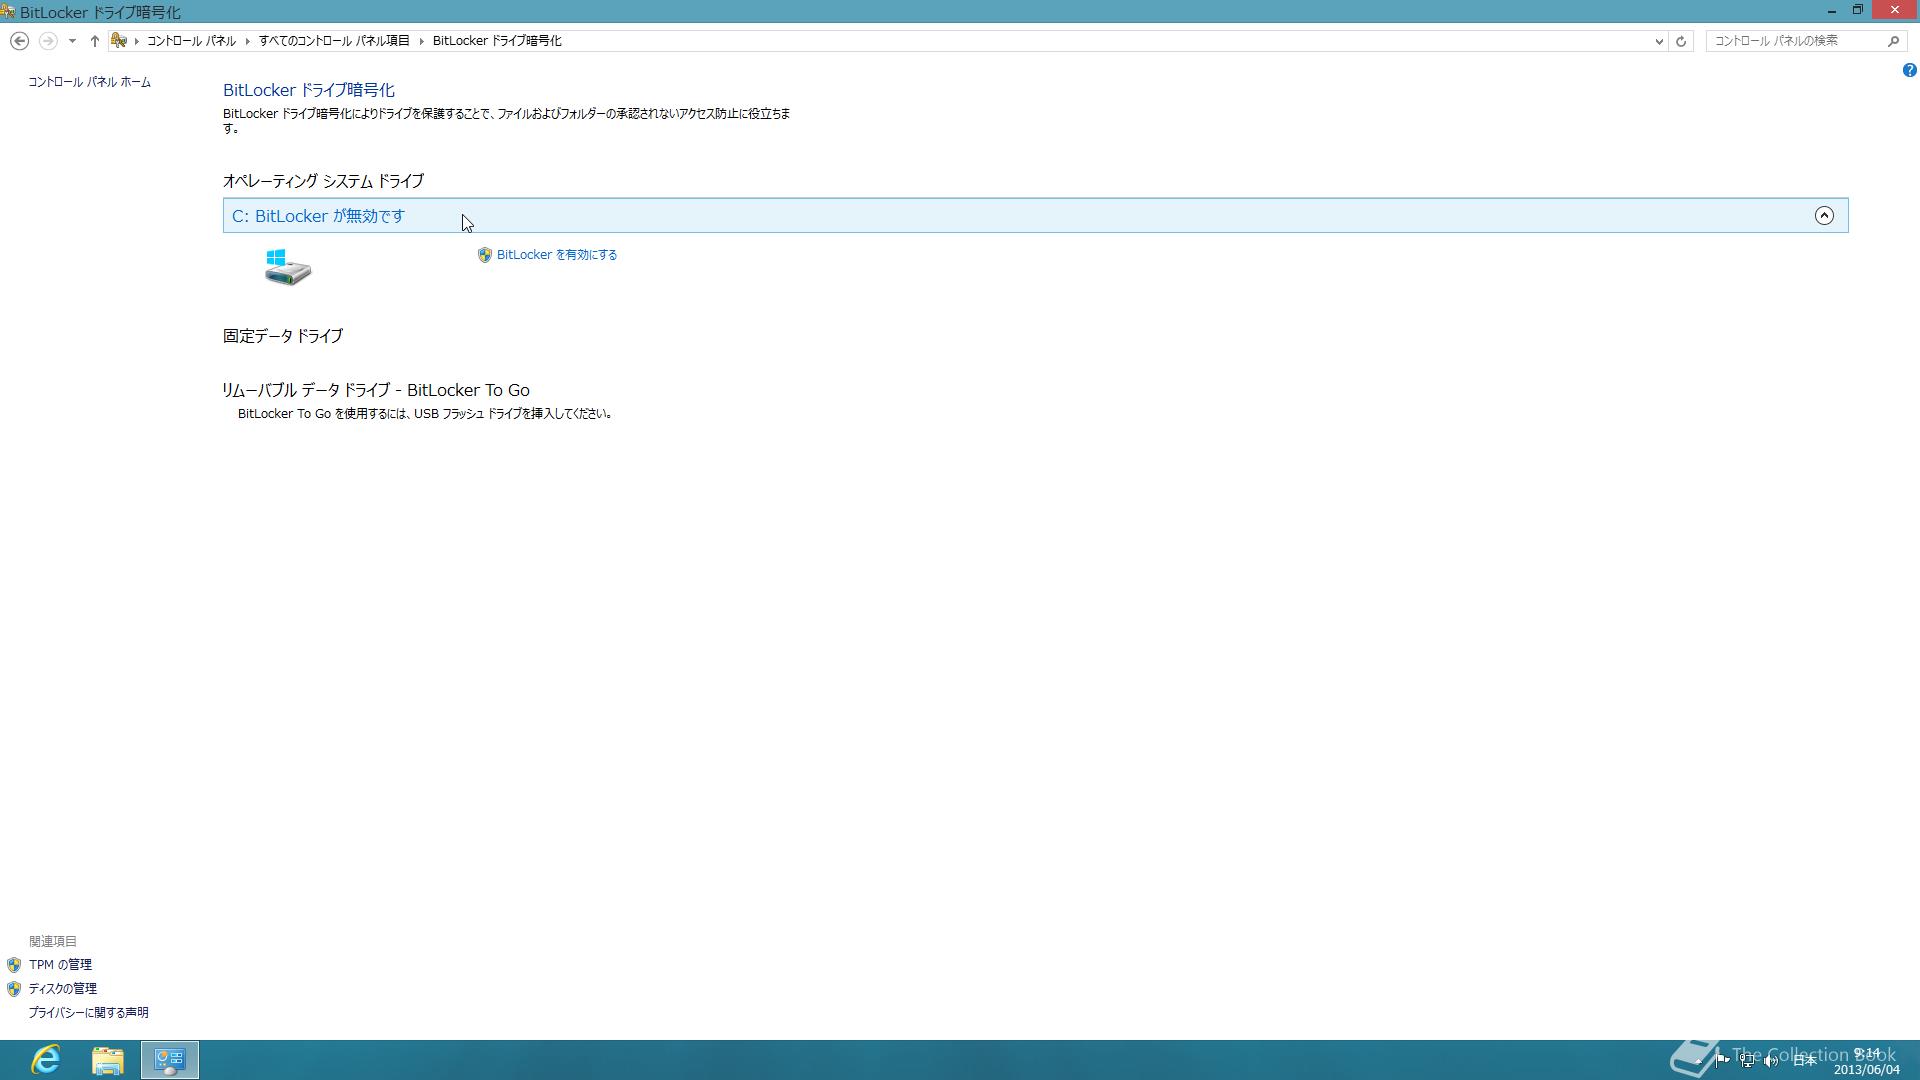The image size is (1920, 1080).
Task: Click the 関連項目 label
Action: 53,942
